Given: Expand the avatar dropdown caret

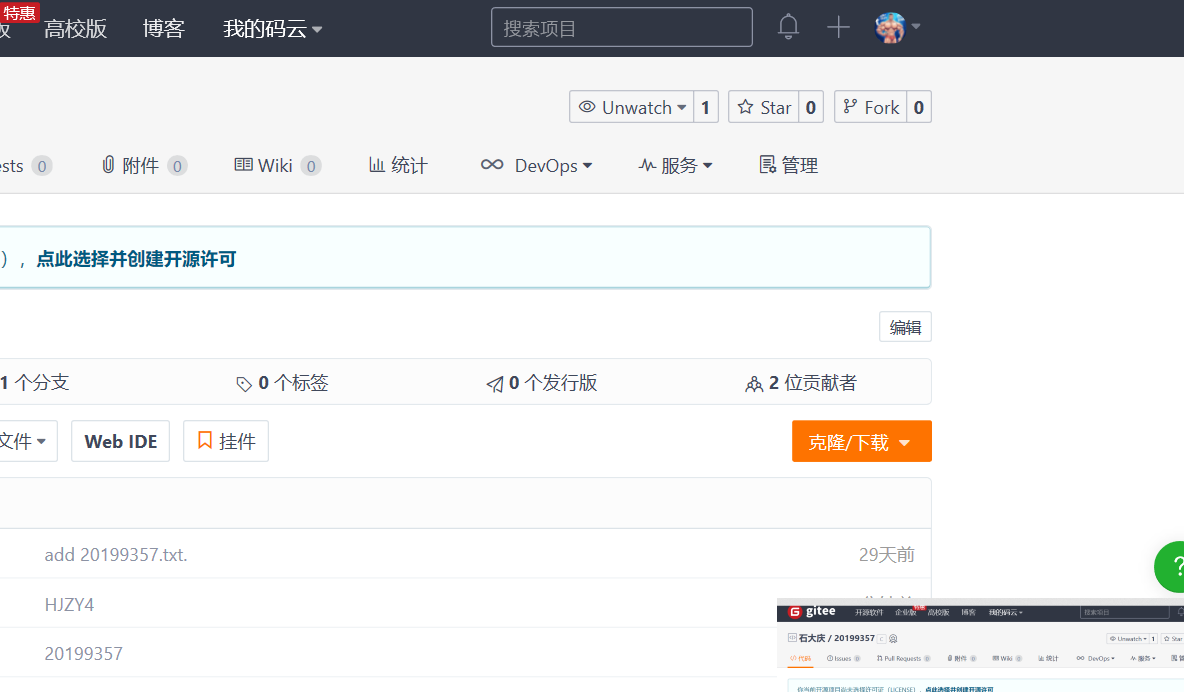Looking at the screenshot, I should click(916, 26).
